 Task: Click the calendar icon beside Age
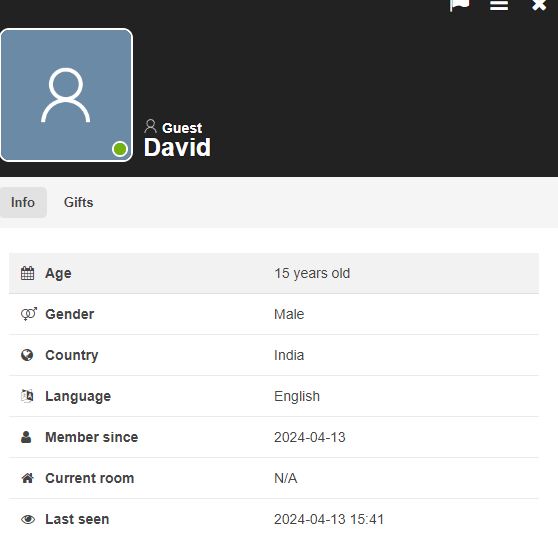pos(27,273)
